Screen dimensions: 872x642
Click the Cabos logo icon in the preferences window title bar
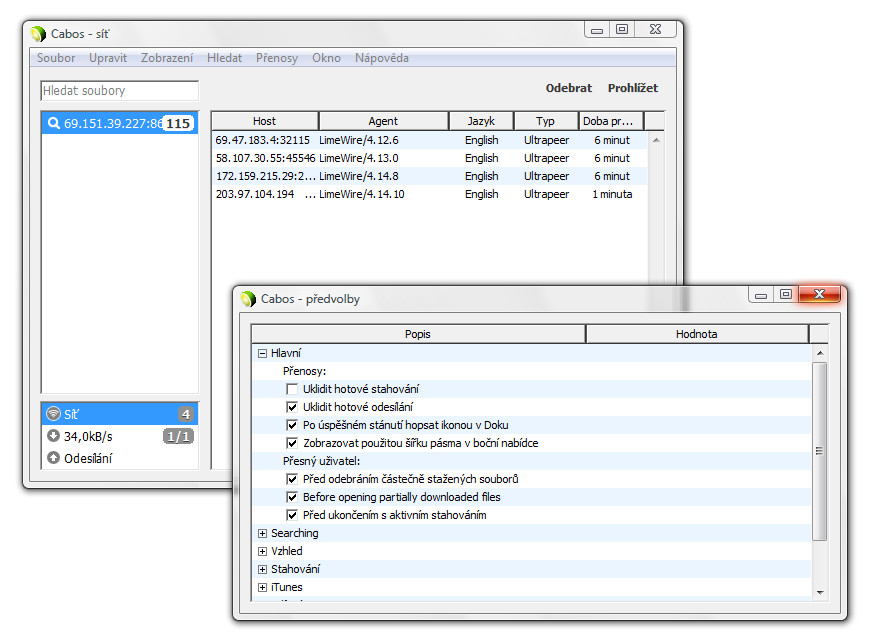(248, 299)
